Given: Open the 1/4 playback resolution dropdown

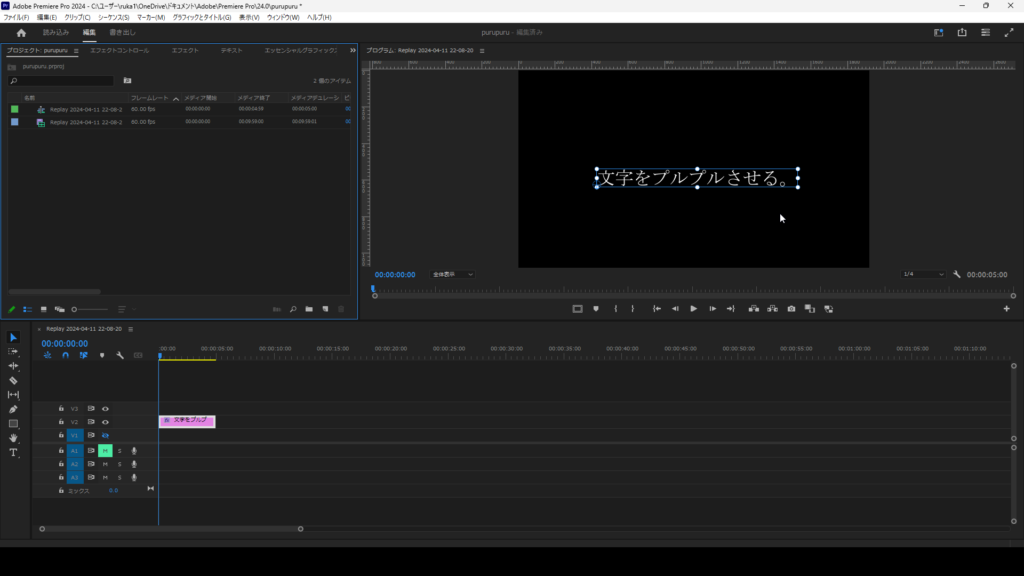Looking at the screenshot, I should pyautogui.click(x=923, y=274).
